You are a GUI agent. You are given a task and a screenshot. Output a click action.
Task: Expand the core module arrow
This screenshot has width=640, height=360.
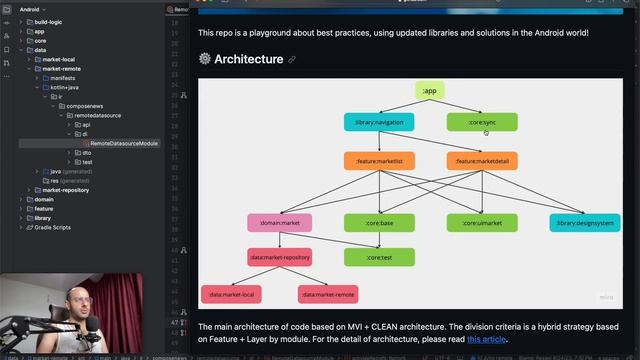(x=21, y=41)
